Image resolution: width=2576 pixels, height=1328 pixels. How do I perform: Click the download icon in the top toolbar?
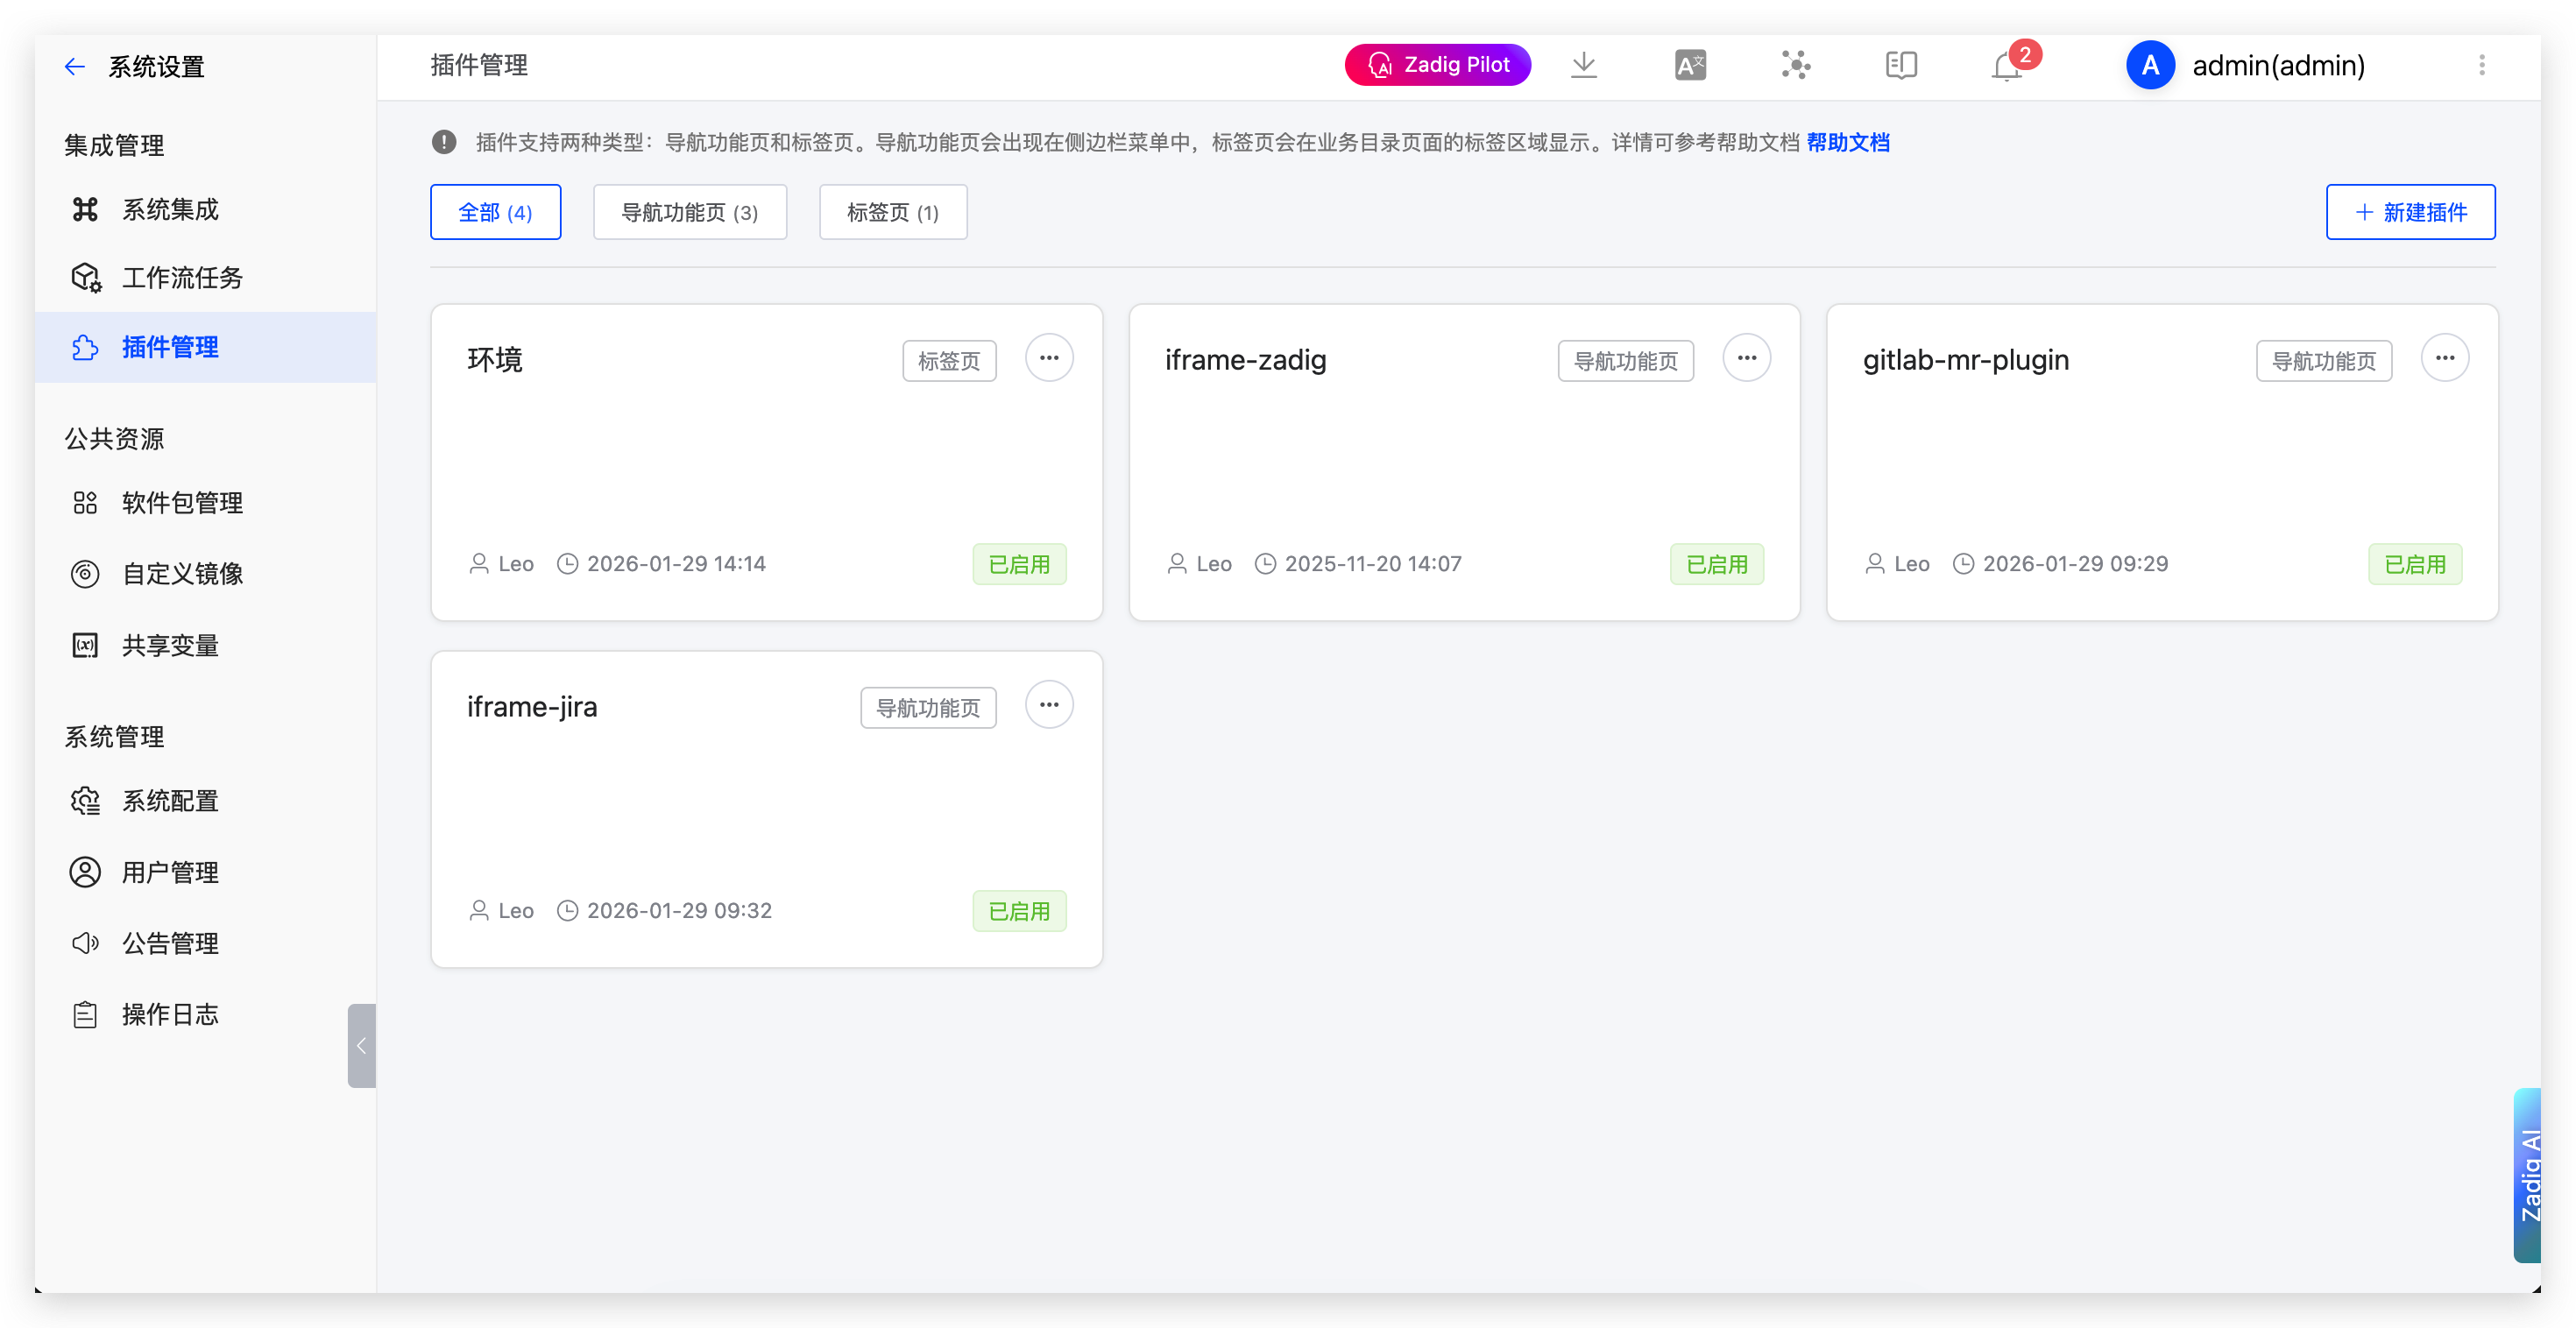[1584, 64]
